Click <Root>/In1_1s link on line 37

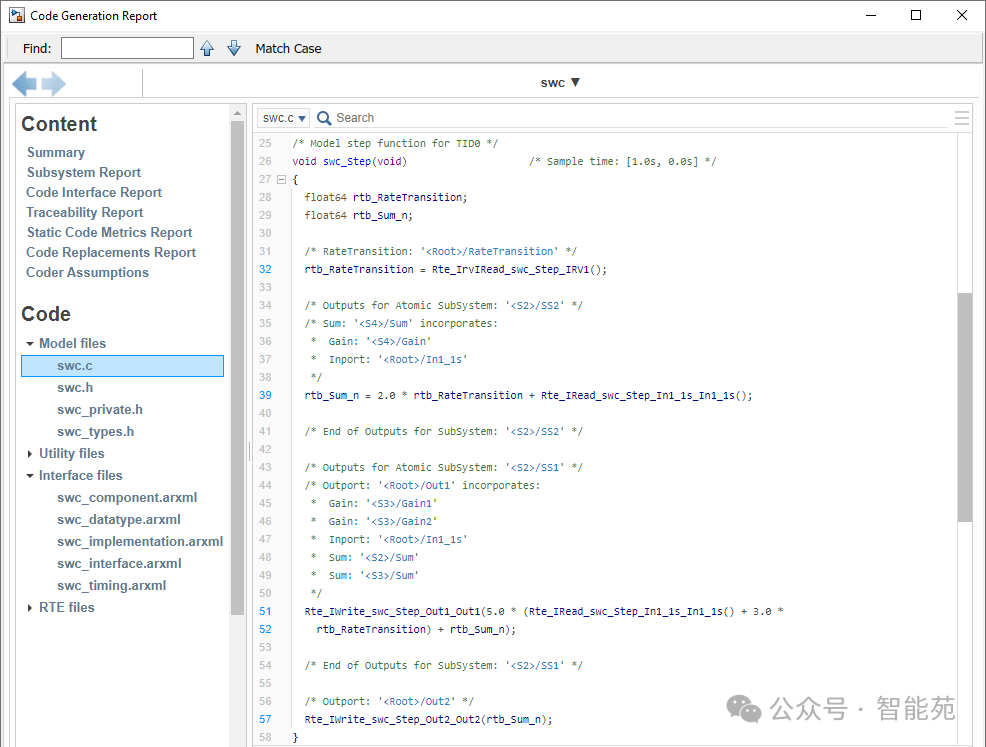pos(423,360)
